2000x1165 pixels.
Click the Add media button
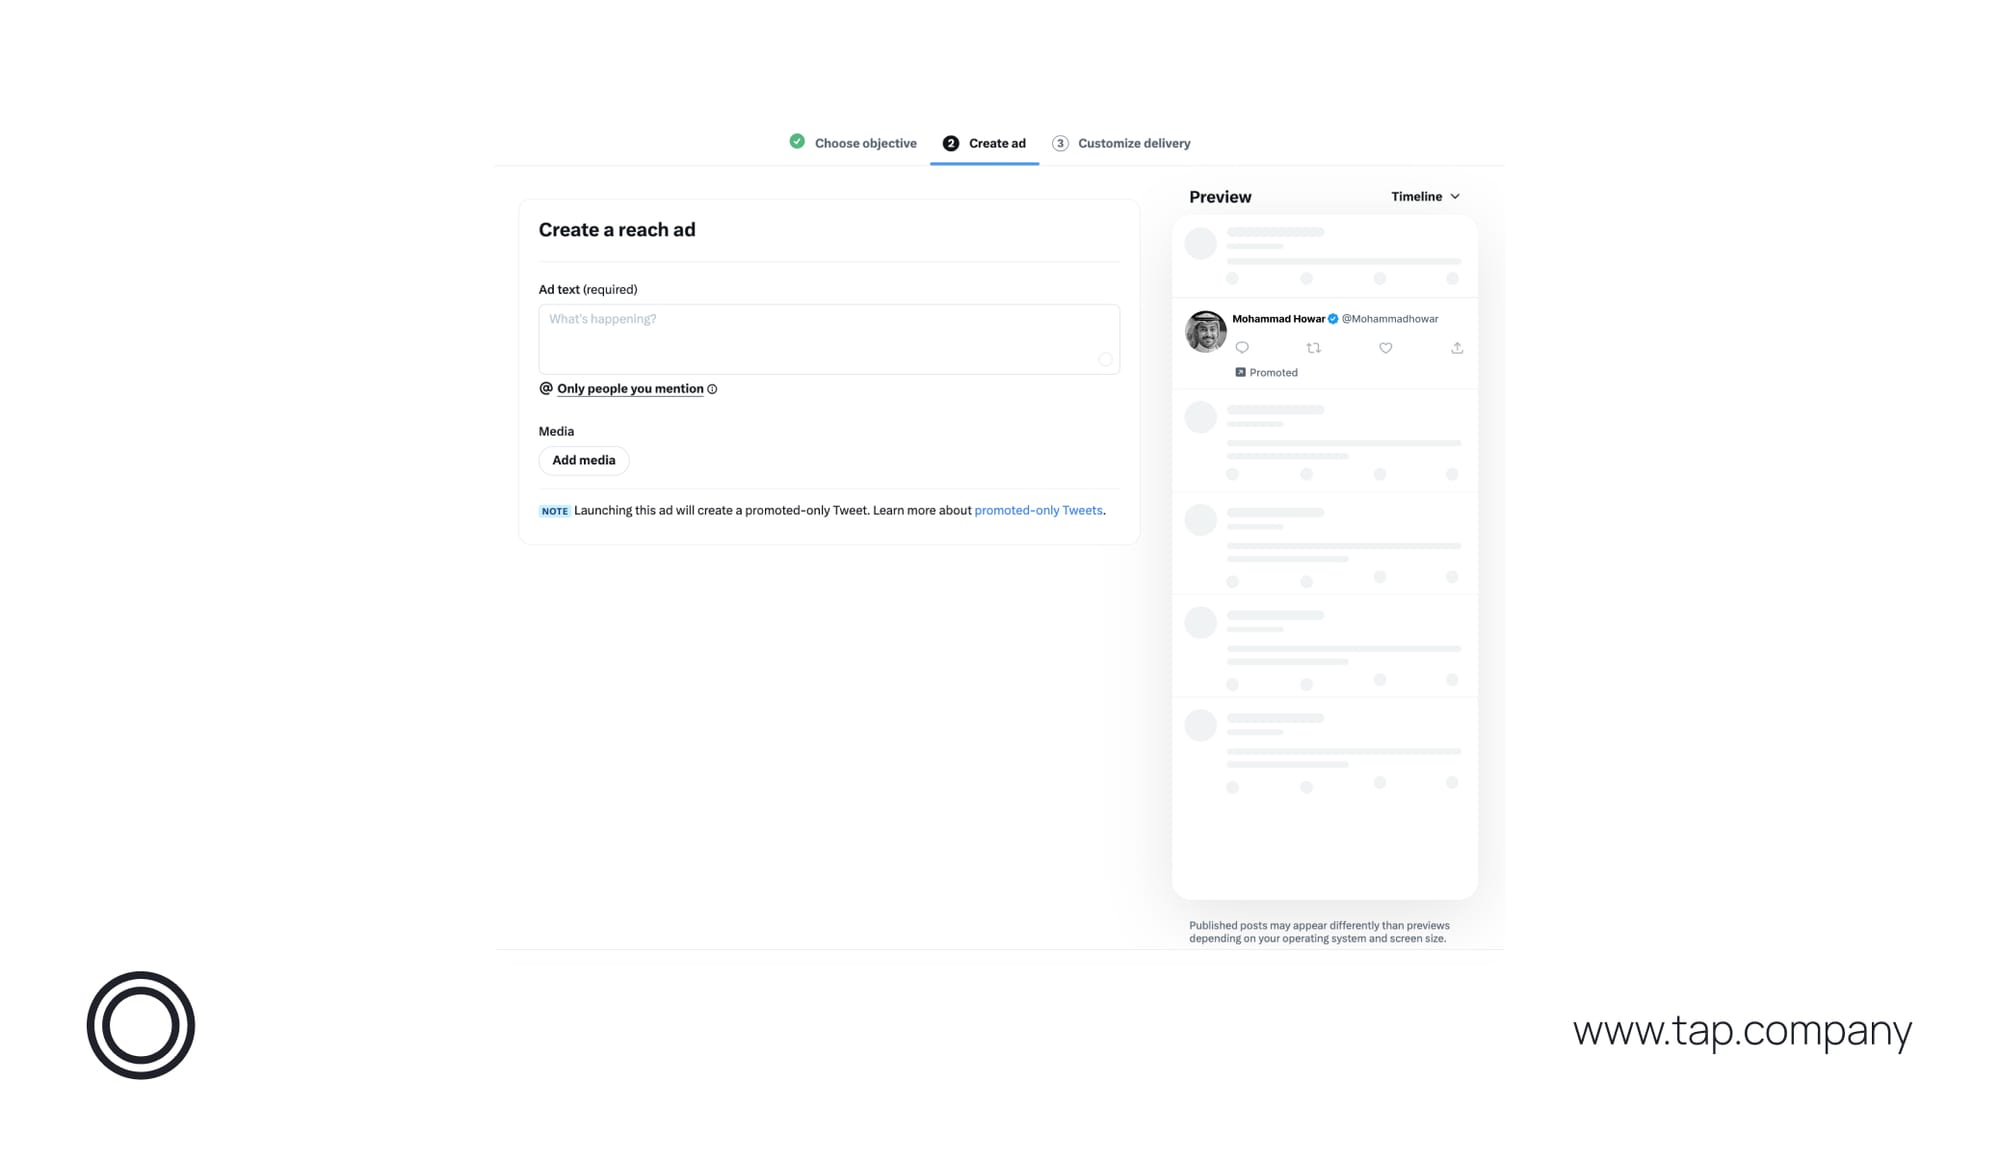click(584, 459)
